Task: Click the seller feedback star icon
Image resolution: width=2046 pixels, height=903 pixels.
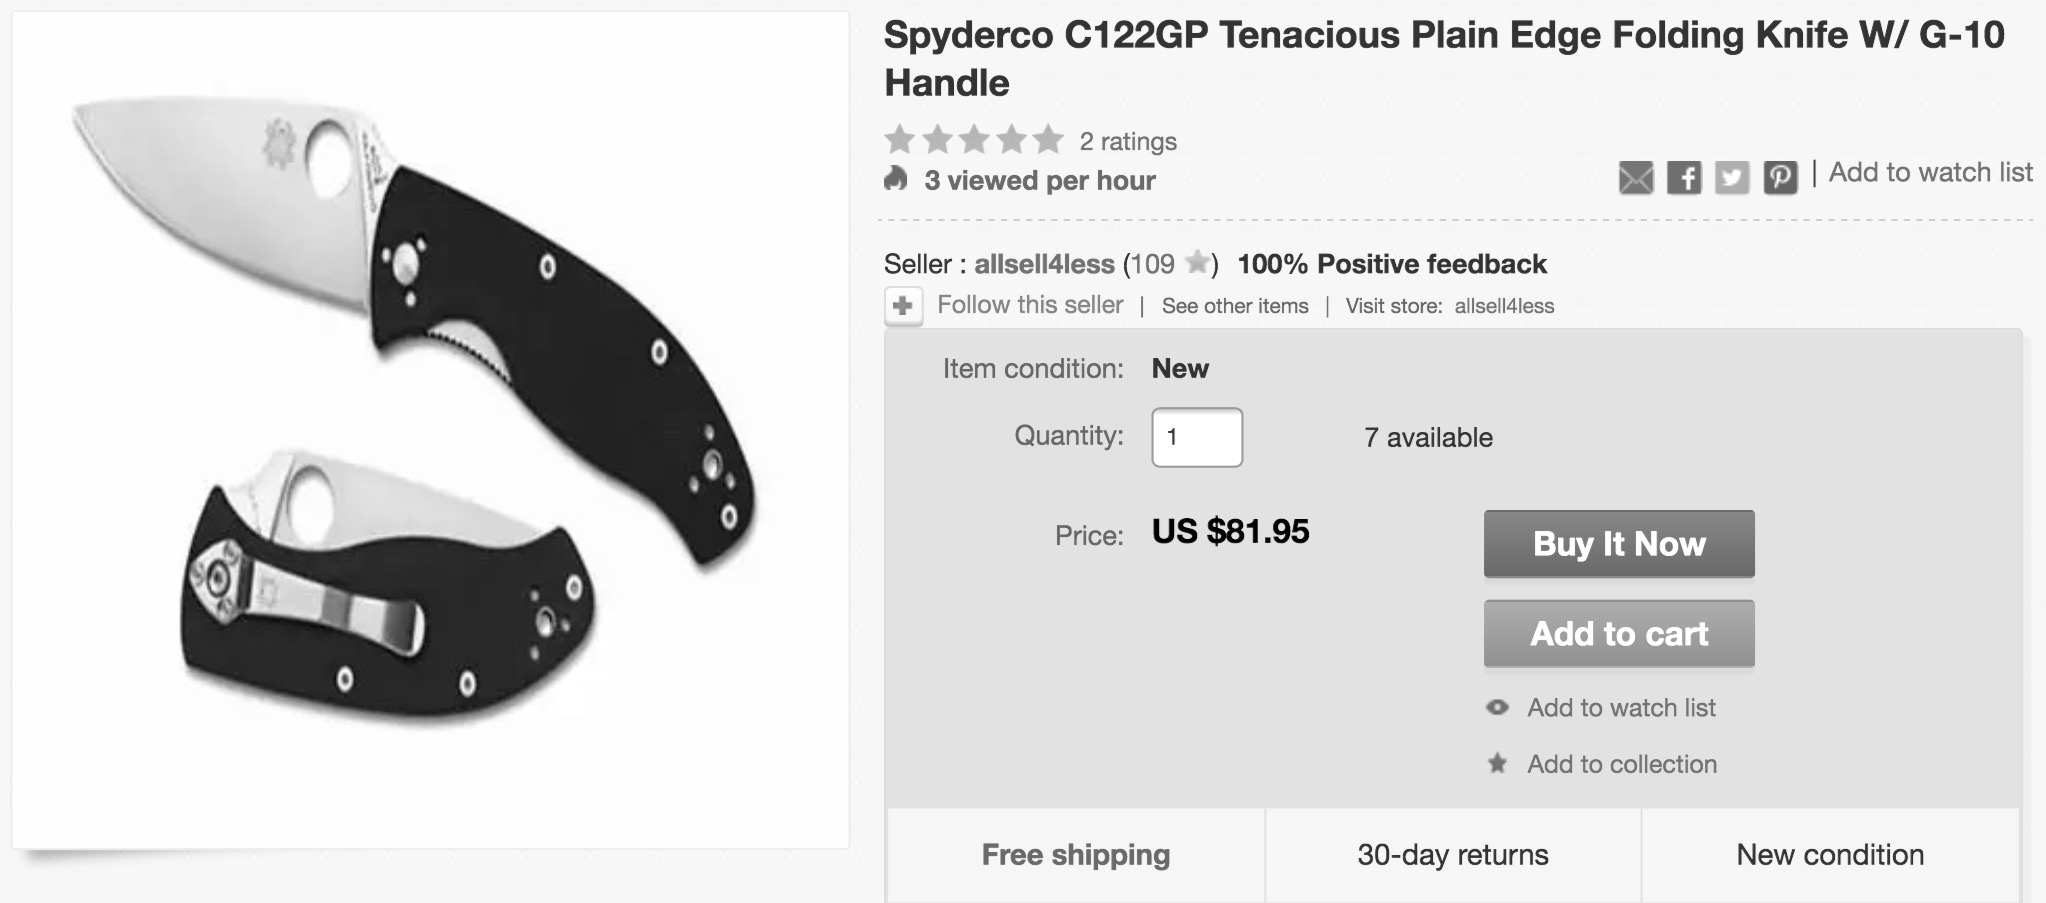Action: pyautogui.click(x=1196, y=263)
